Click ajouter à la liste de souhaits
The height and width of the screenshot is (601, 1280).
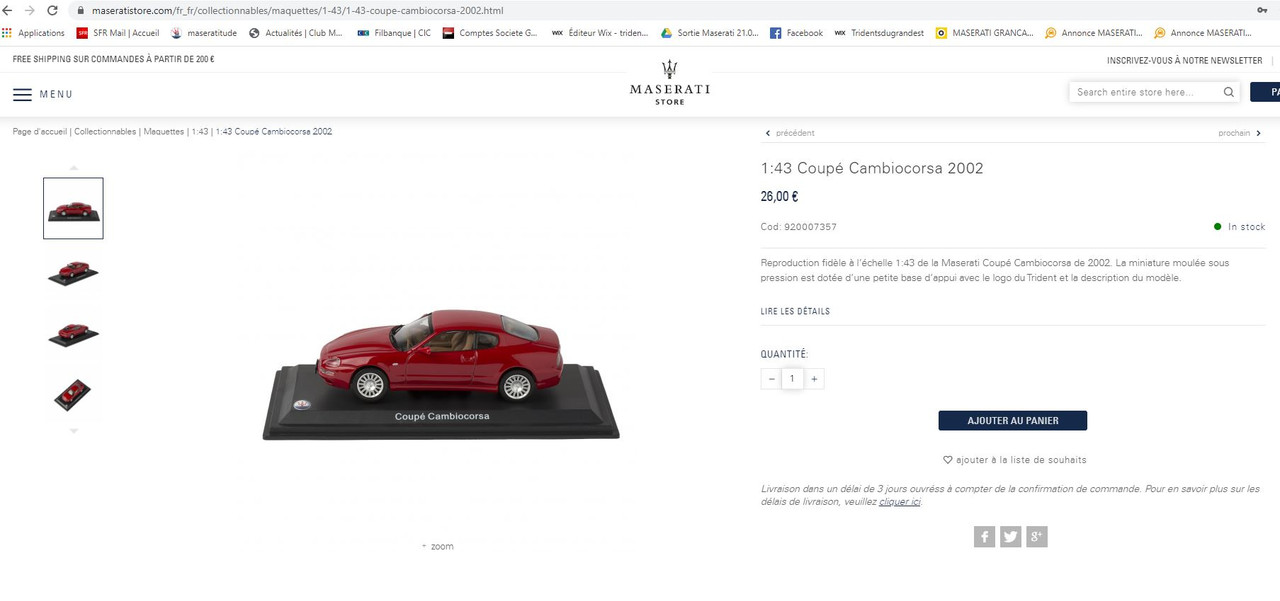[1015, 460]
